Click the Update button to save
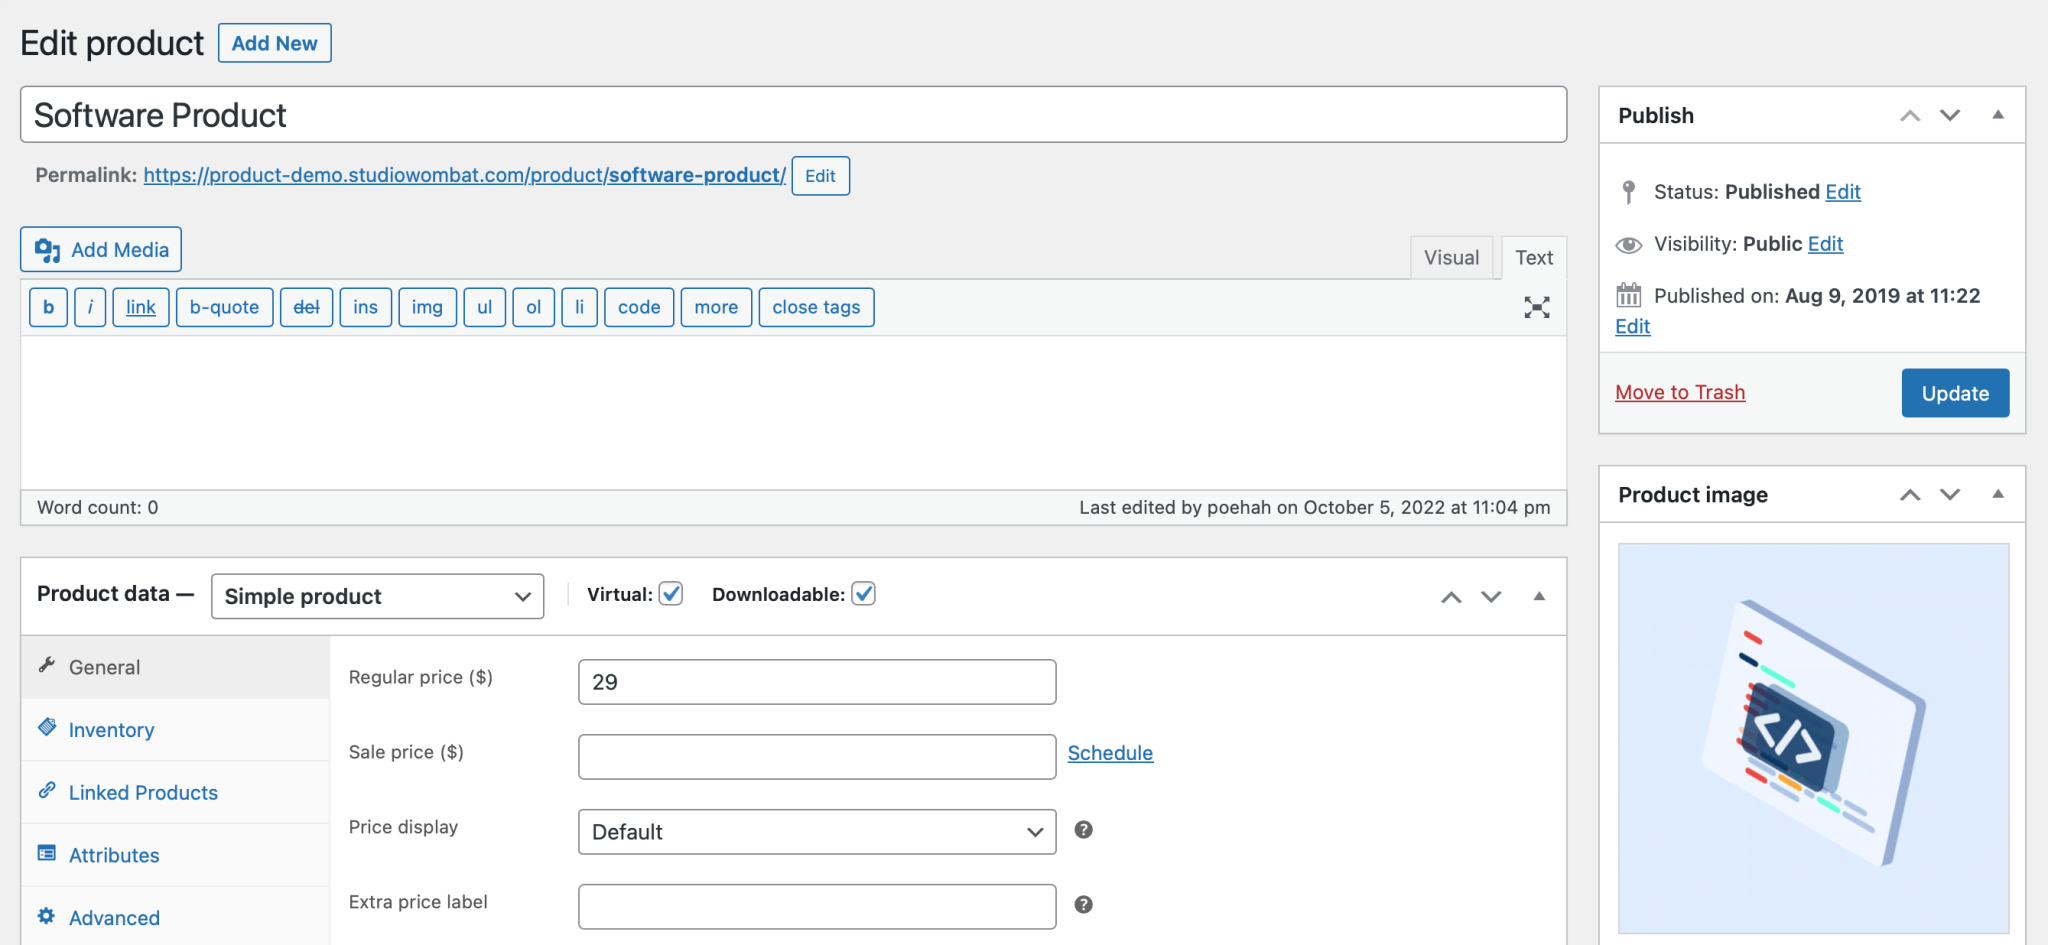This screenshot has width=2048, height=945. [1954, 393]
